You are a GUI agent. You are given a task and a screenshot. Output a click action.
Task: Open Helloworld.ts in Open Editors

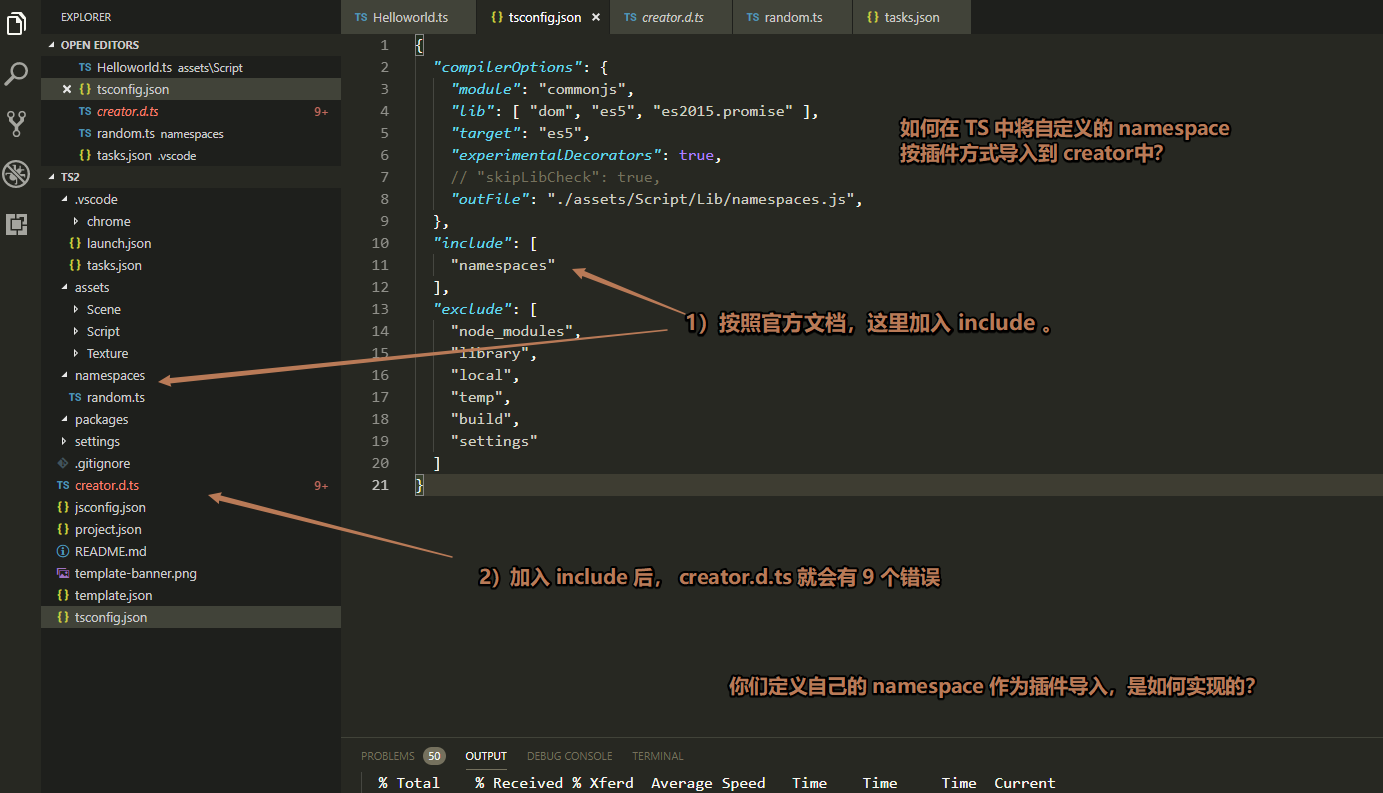click(x=191, y=67)
